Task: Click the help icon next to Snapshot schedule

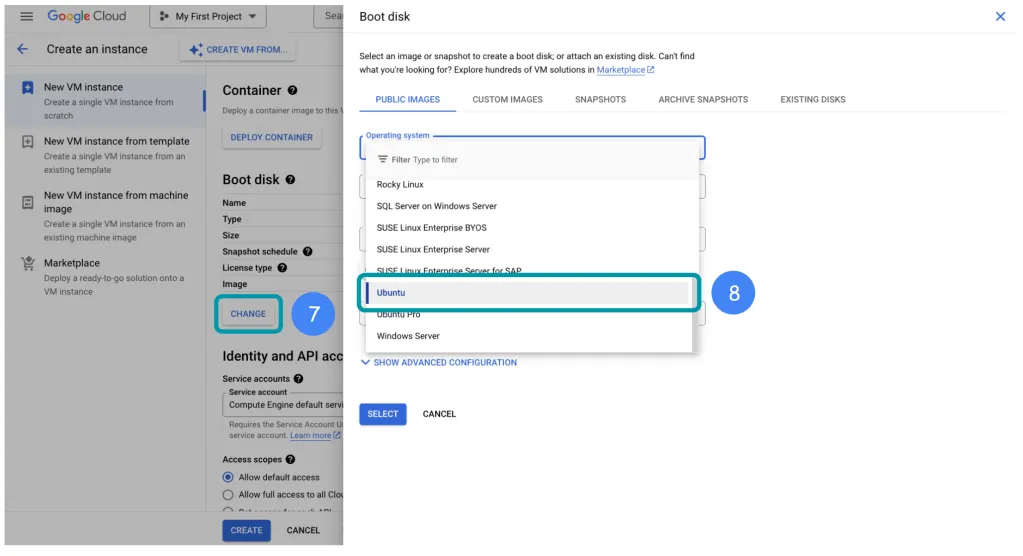Action: pyautogui.click(x=308, y=252)
